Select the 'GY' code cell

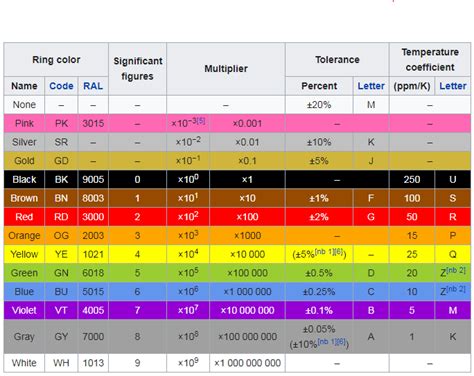point(61,336)
